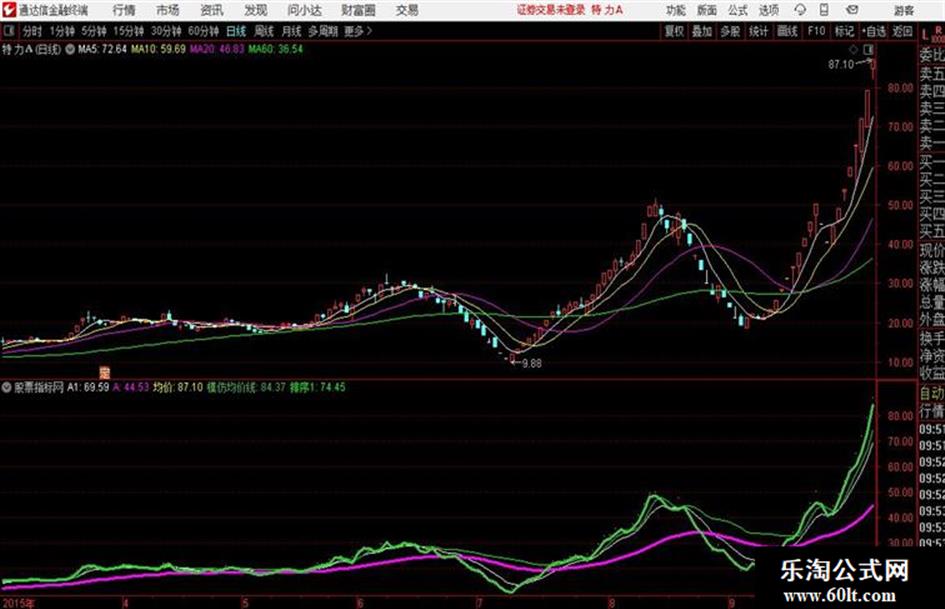Click the MA60: 36.54 value label
The height and width of the screenshot is (609, 945).
point(275,49)
